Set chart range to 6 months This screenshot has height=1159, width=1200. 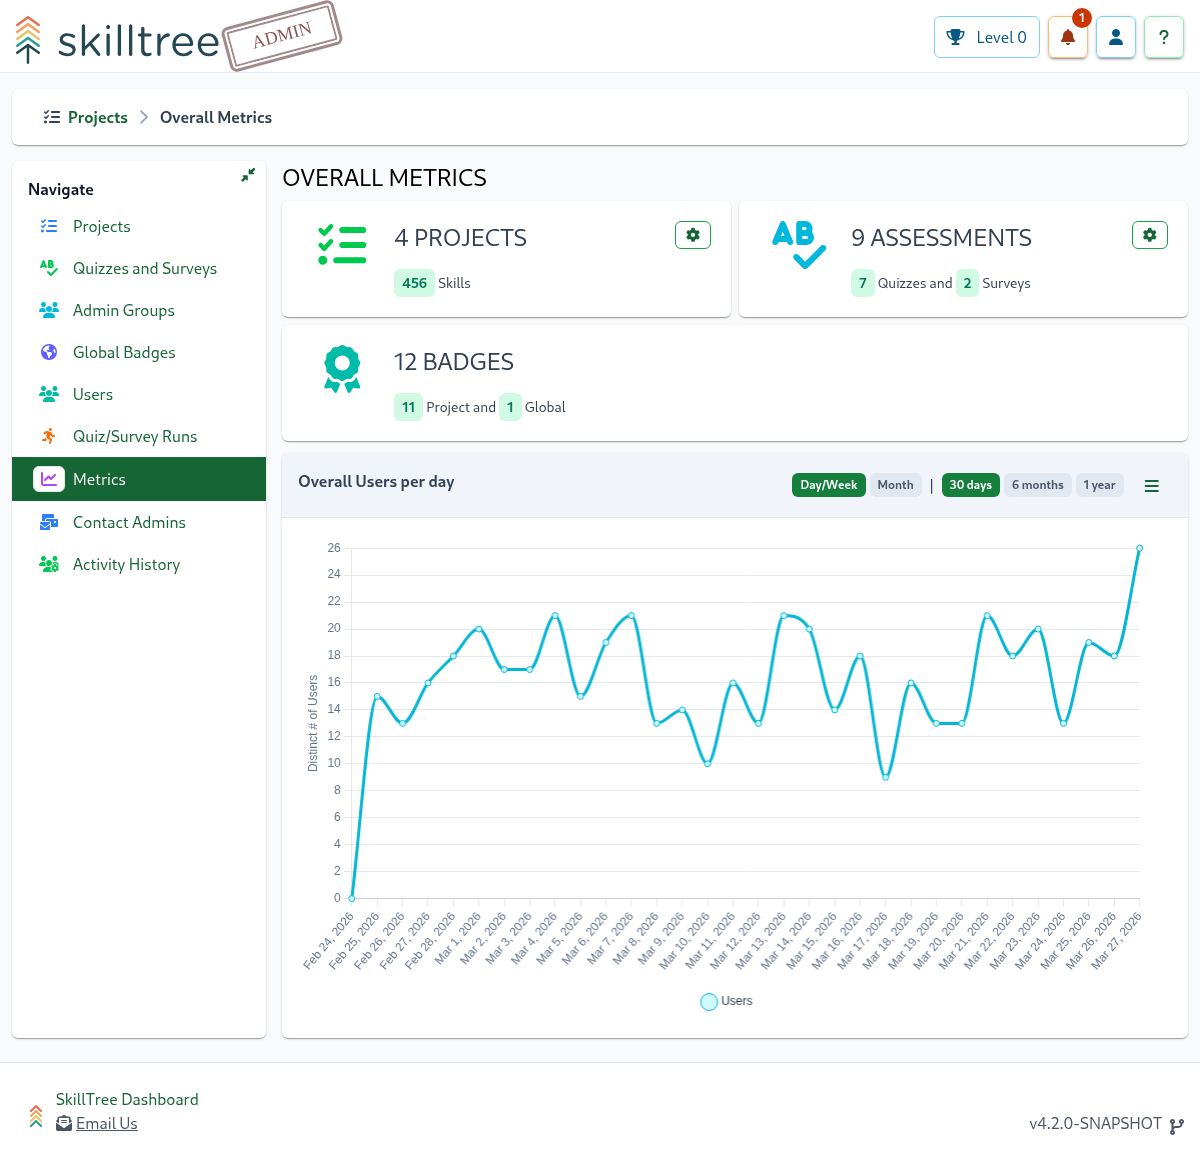[x=1037, y=485]
